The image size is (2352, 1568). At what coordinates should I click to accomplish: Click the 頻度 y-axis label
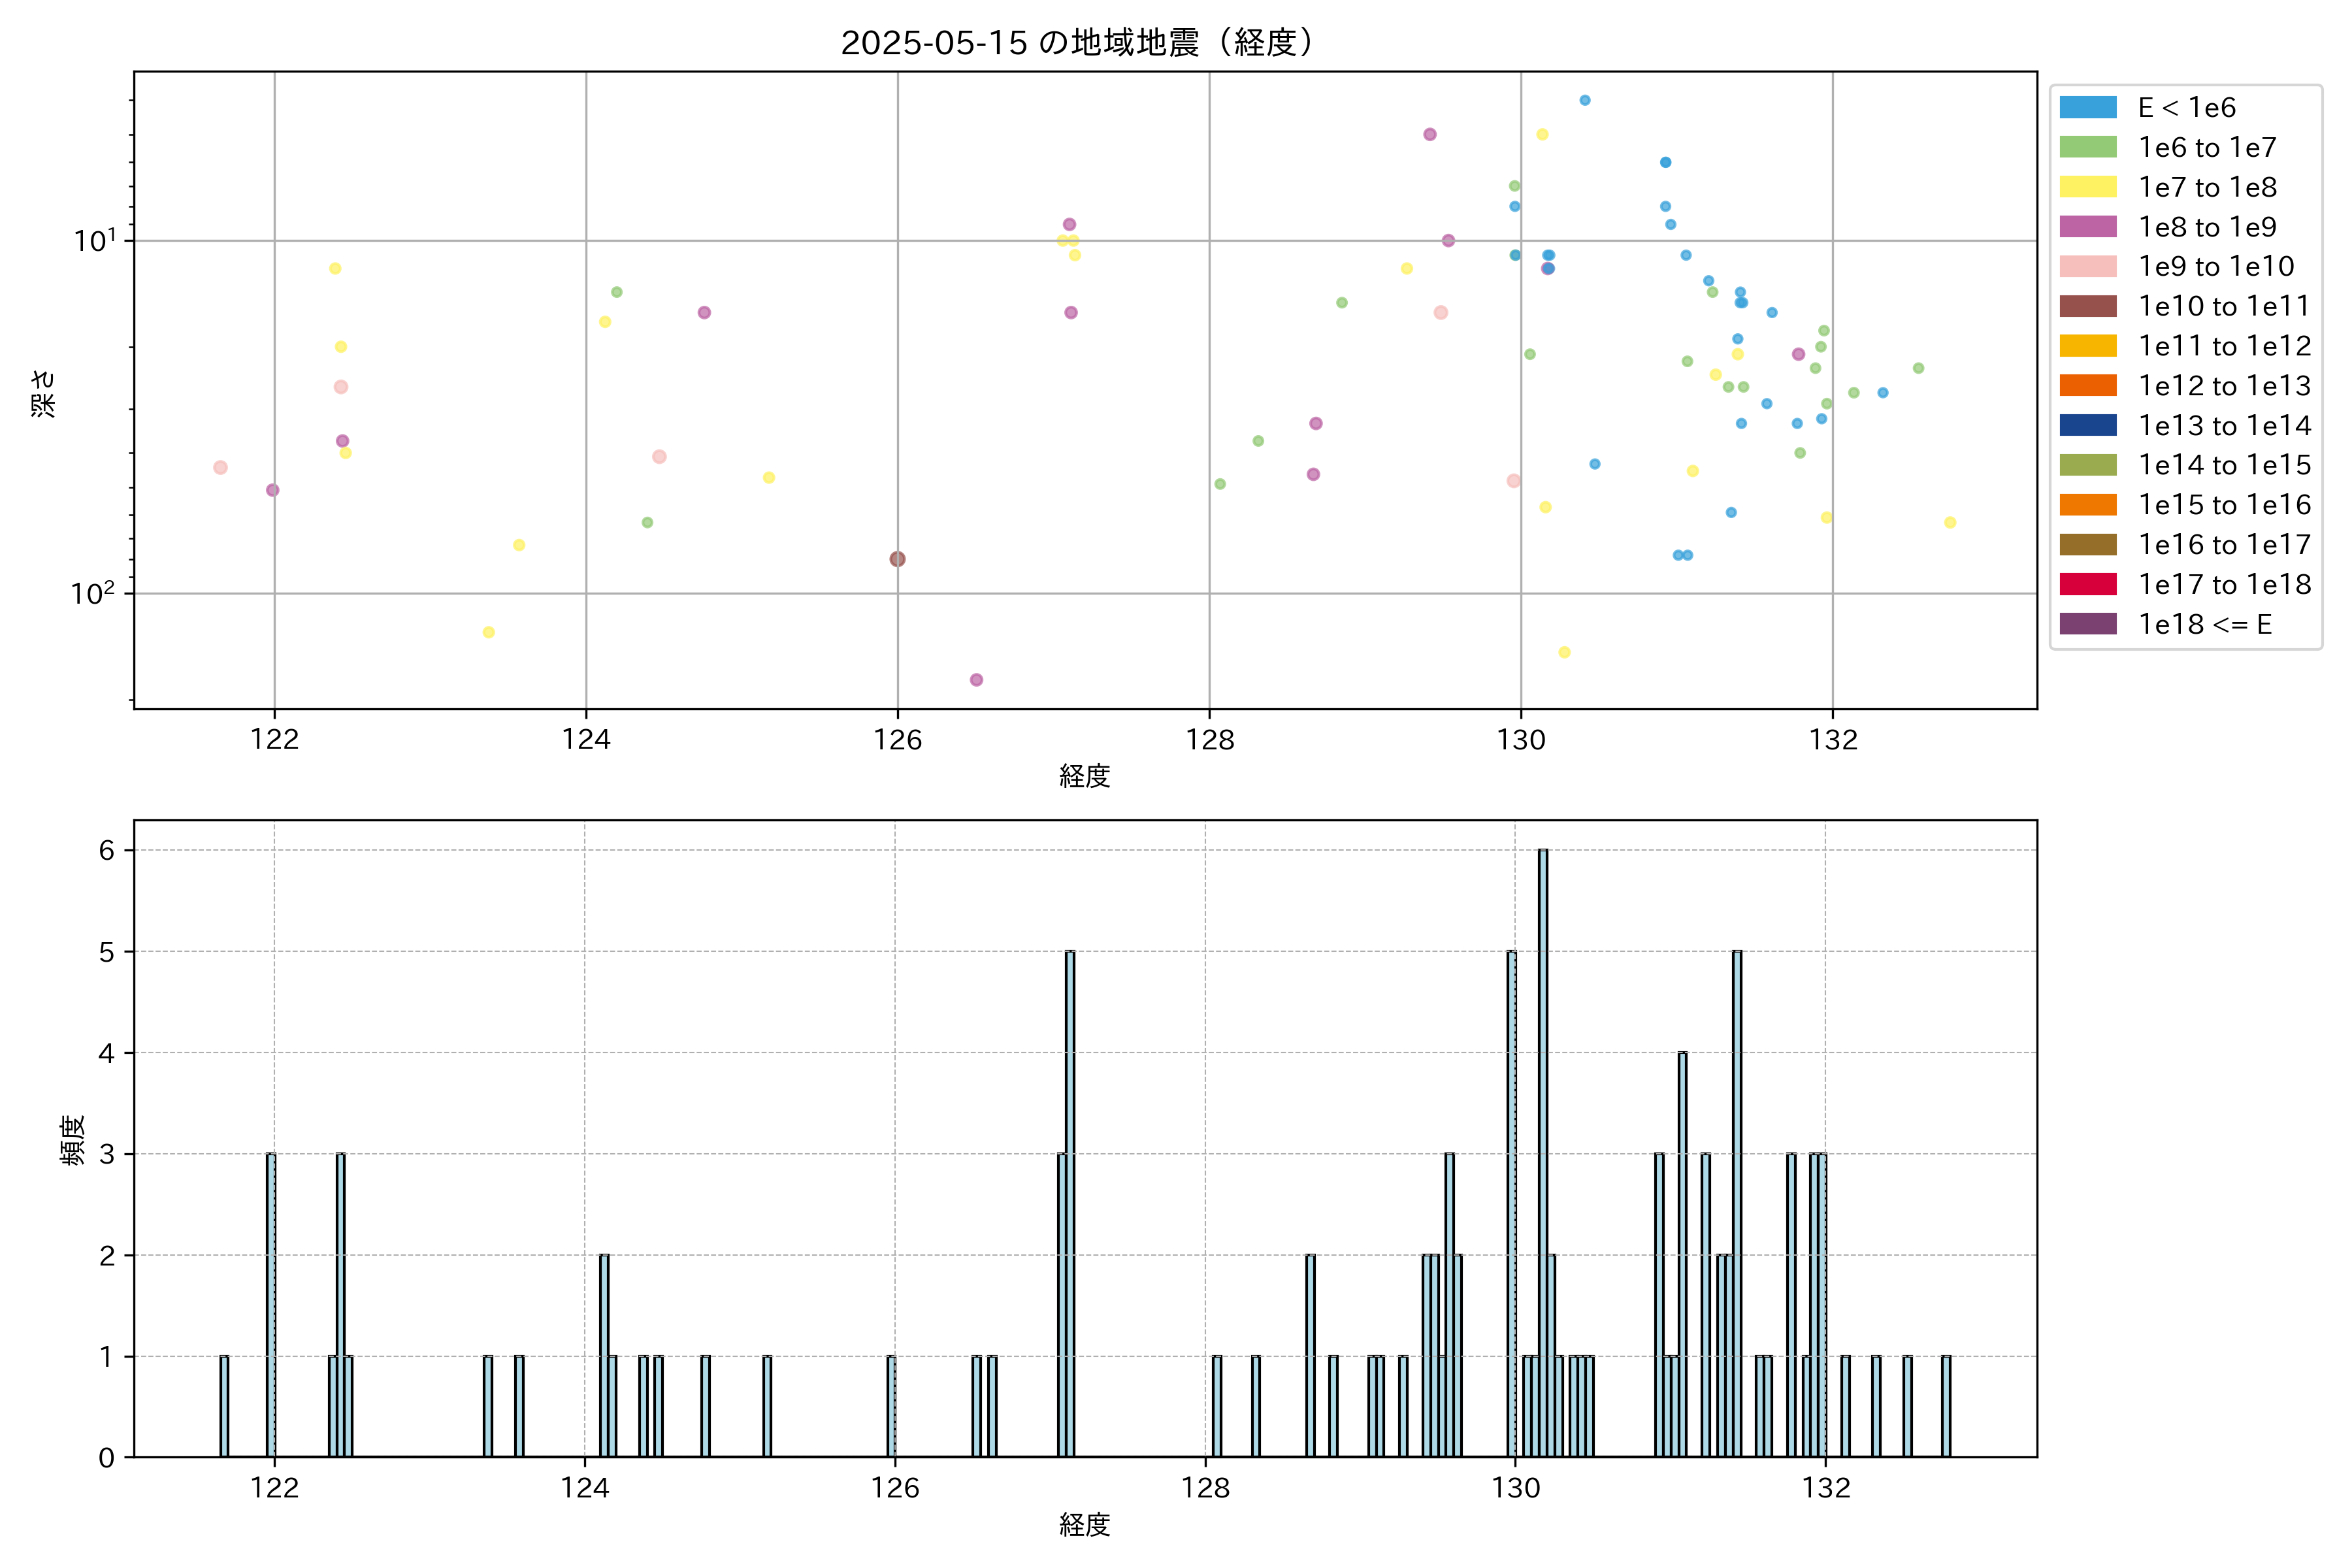pyautogui.click(x=72, y=1140)
